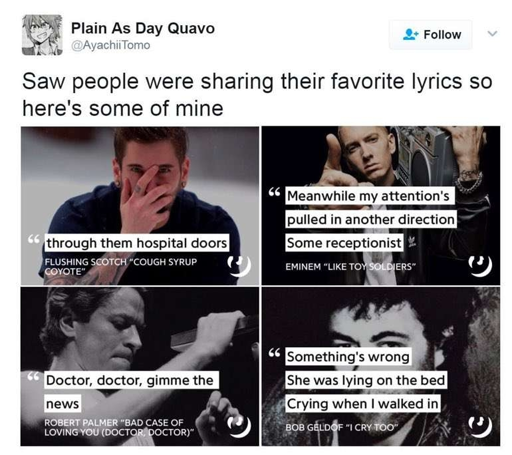Click the quotation mark icon on the Eminem card
Viewport: 512px width, 455px height.
274,192
